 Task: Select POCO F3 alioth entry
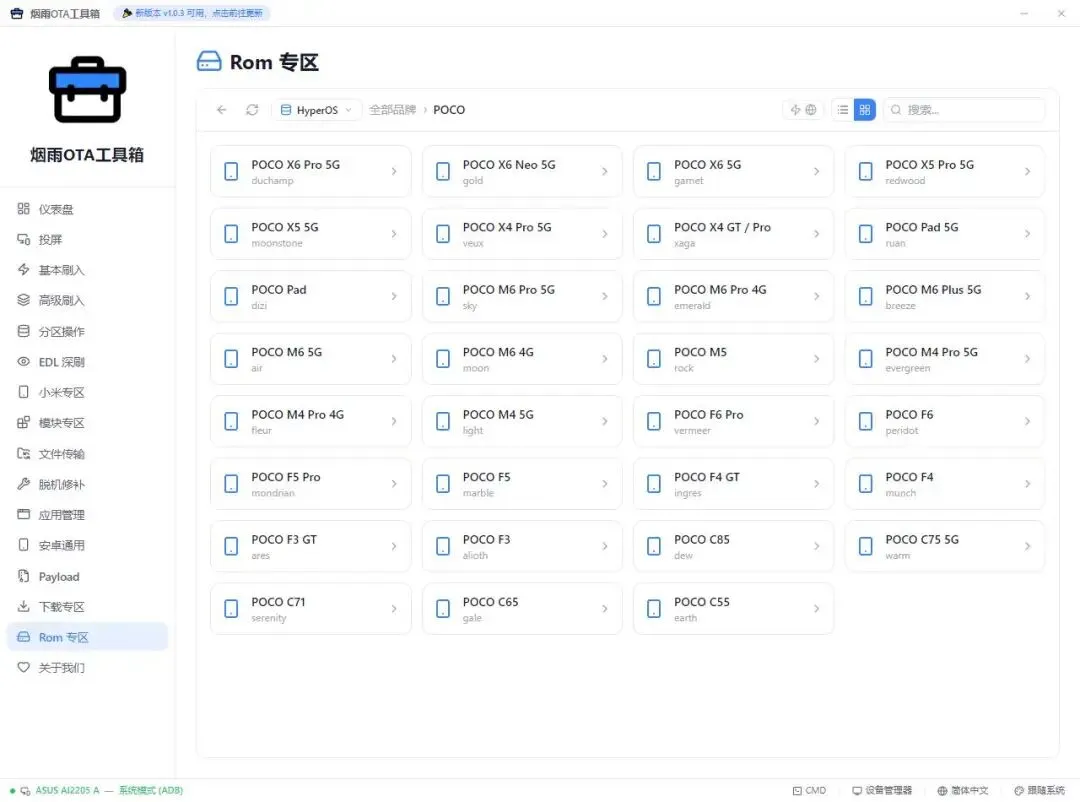pos(521,546)
